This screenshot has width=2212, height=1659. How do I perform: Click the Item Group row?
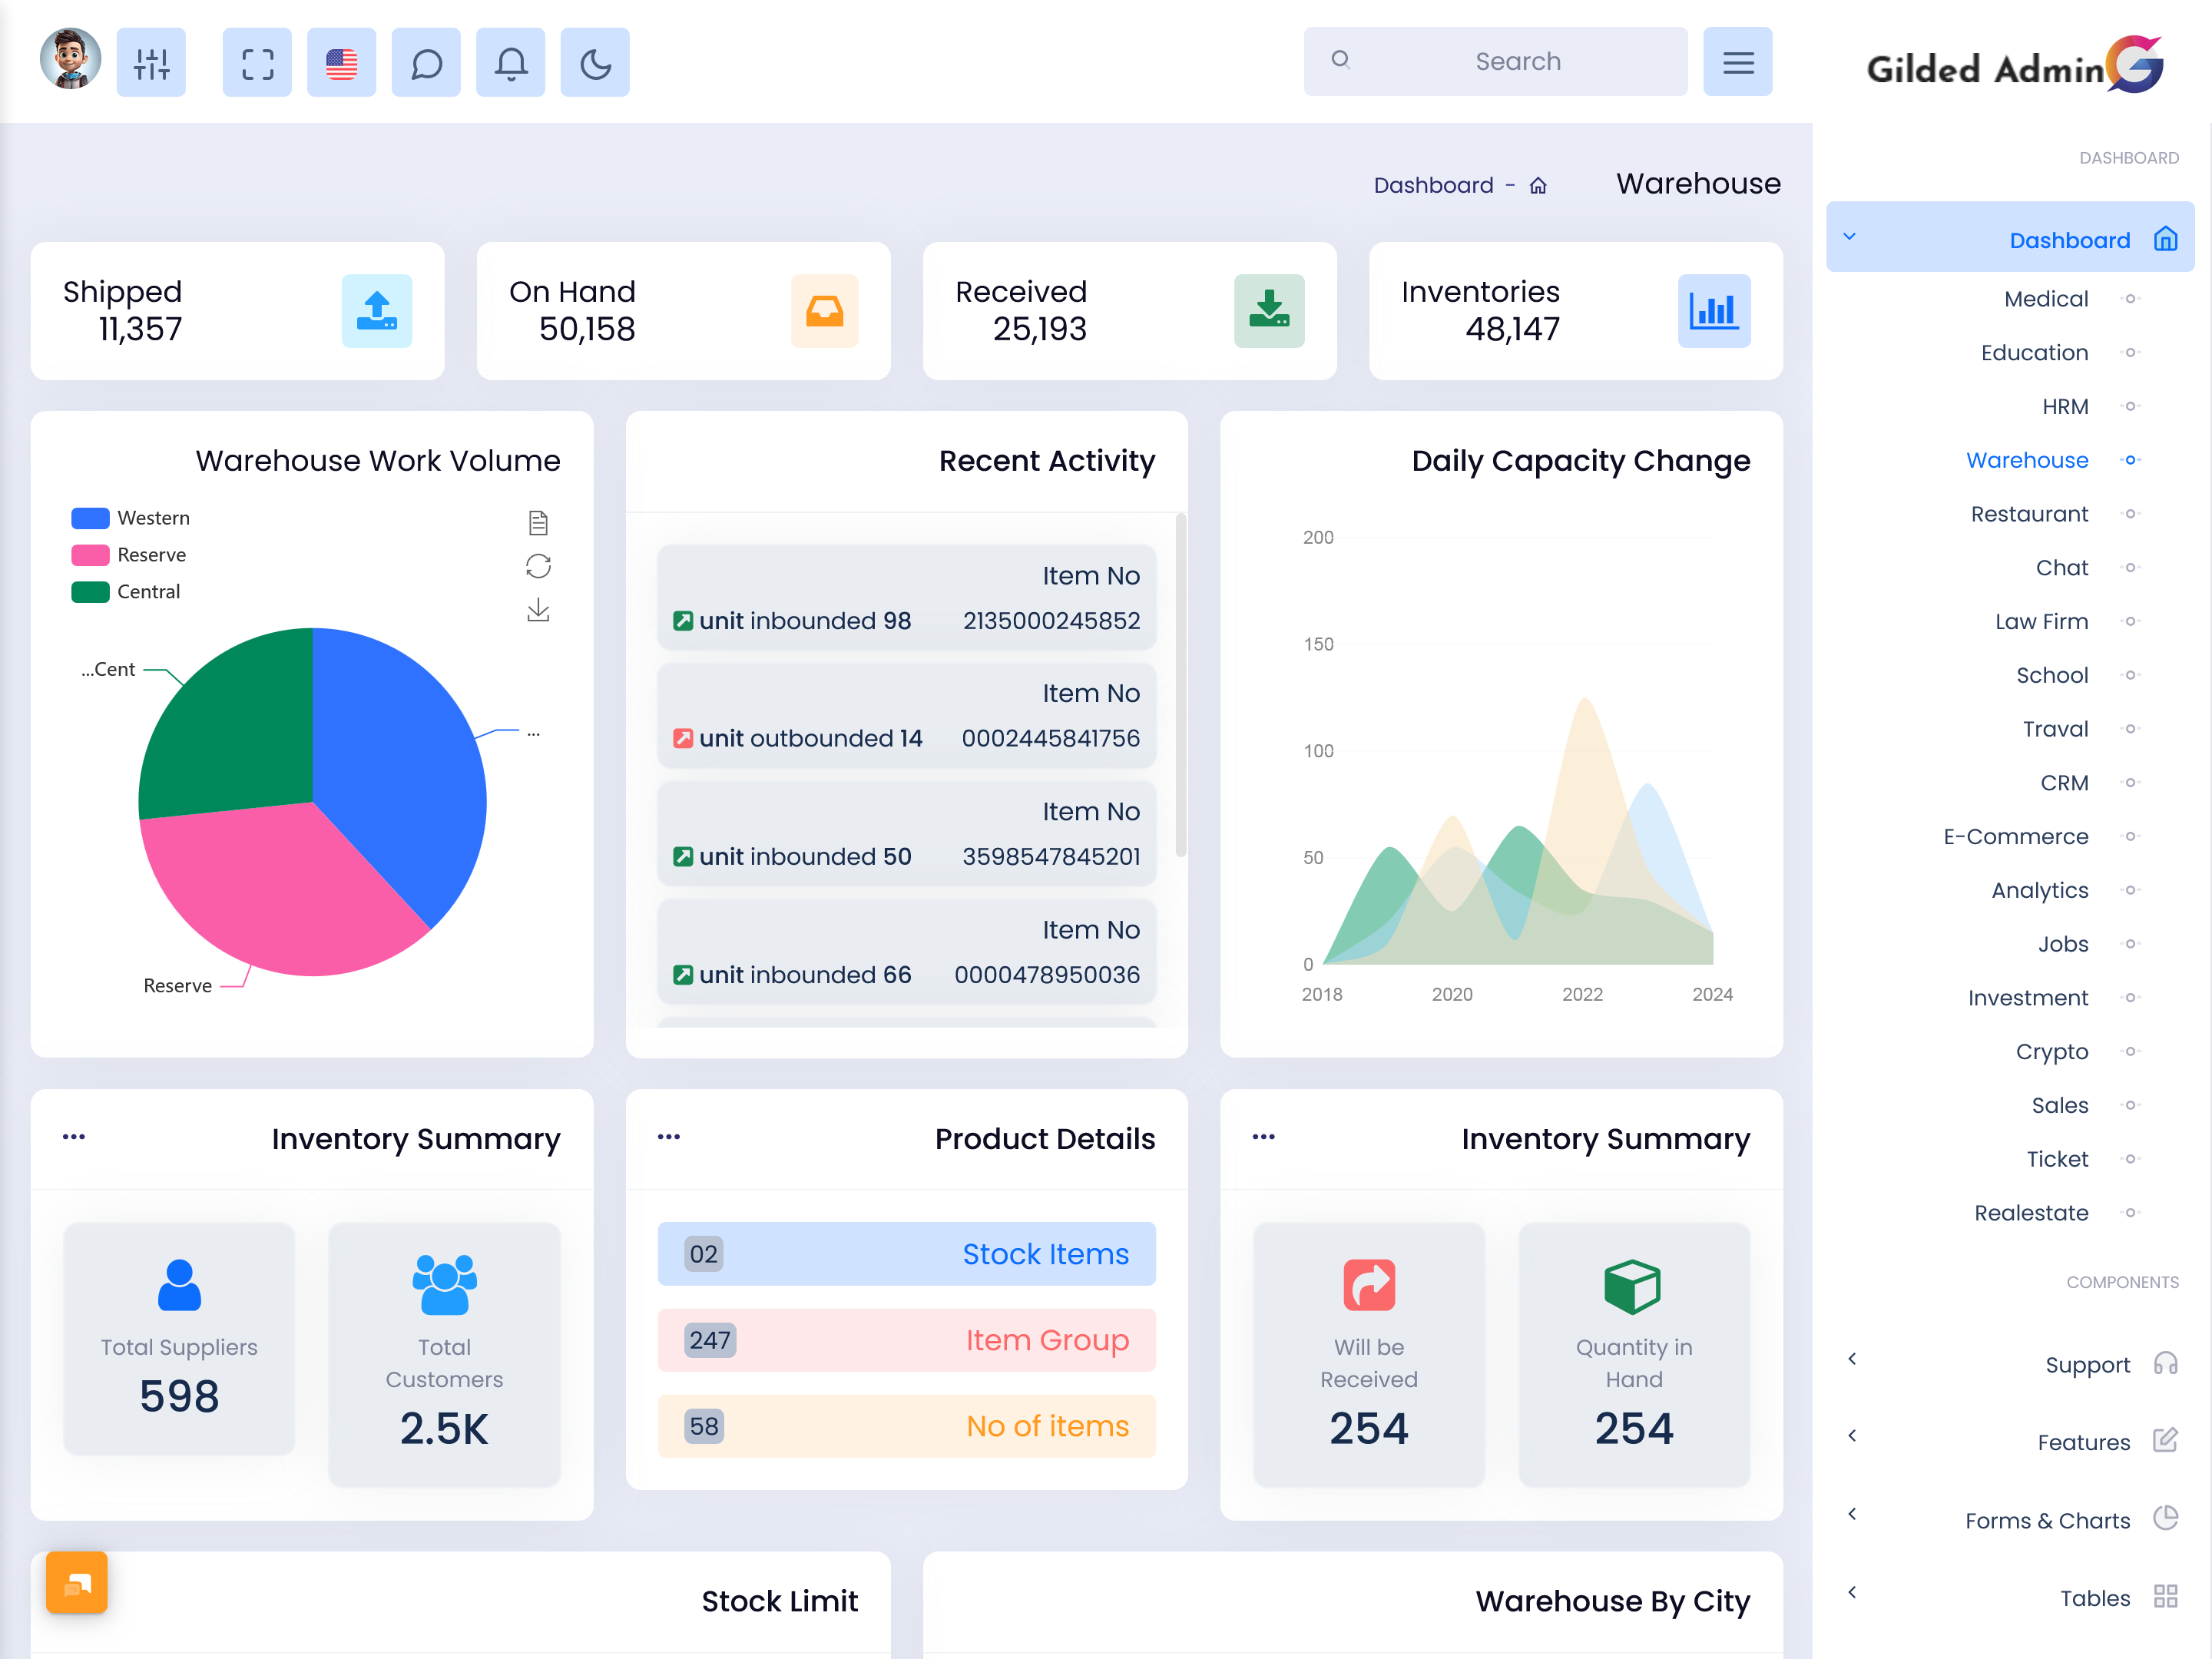(906, 1340)
